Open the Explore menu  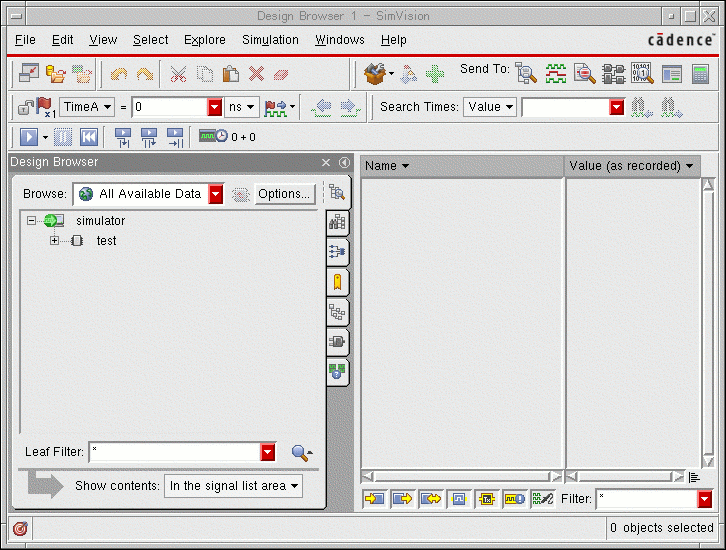pyautogui.click(x=205, y=40)
